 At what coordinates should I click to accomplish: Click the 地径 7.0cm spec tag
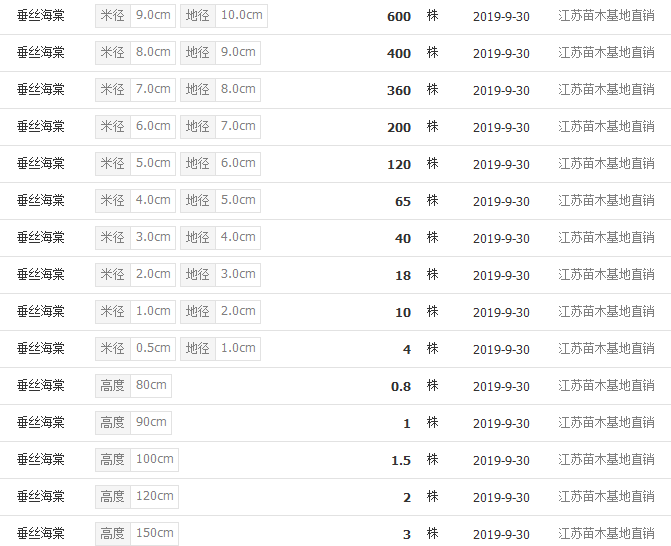coord(220,127)
